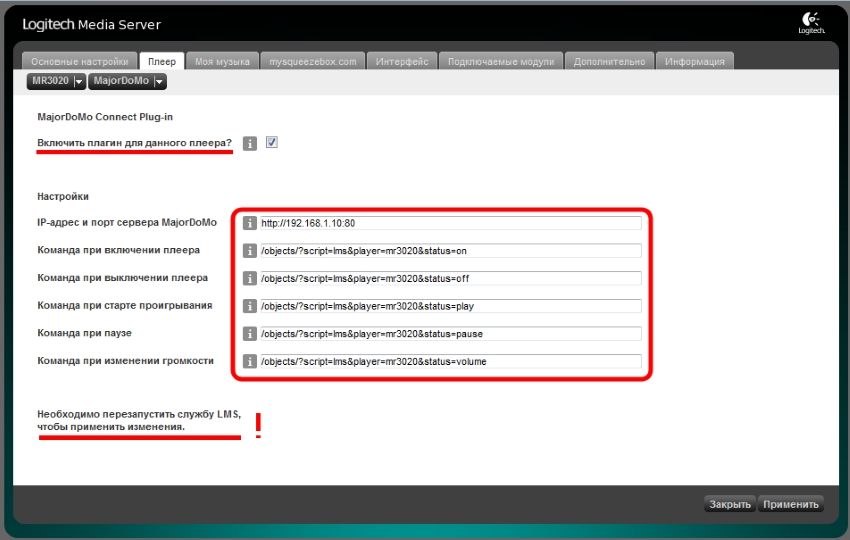This screenshot has height=540, width=850.
Task: Click info icon for player power-on command
Action: click(x=249, y=250)
